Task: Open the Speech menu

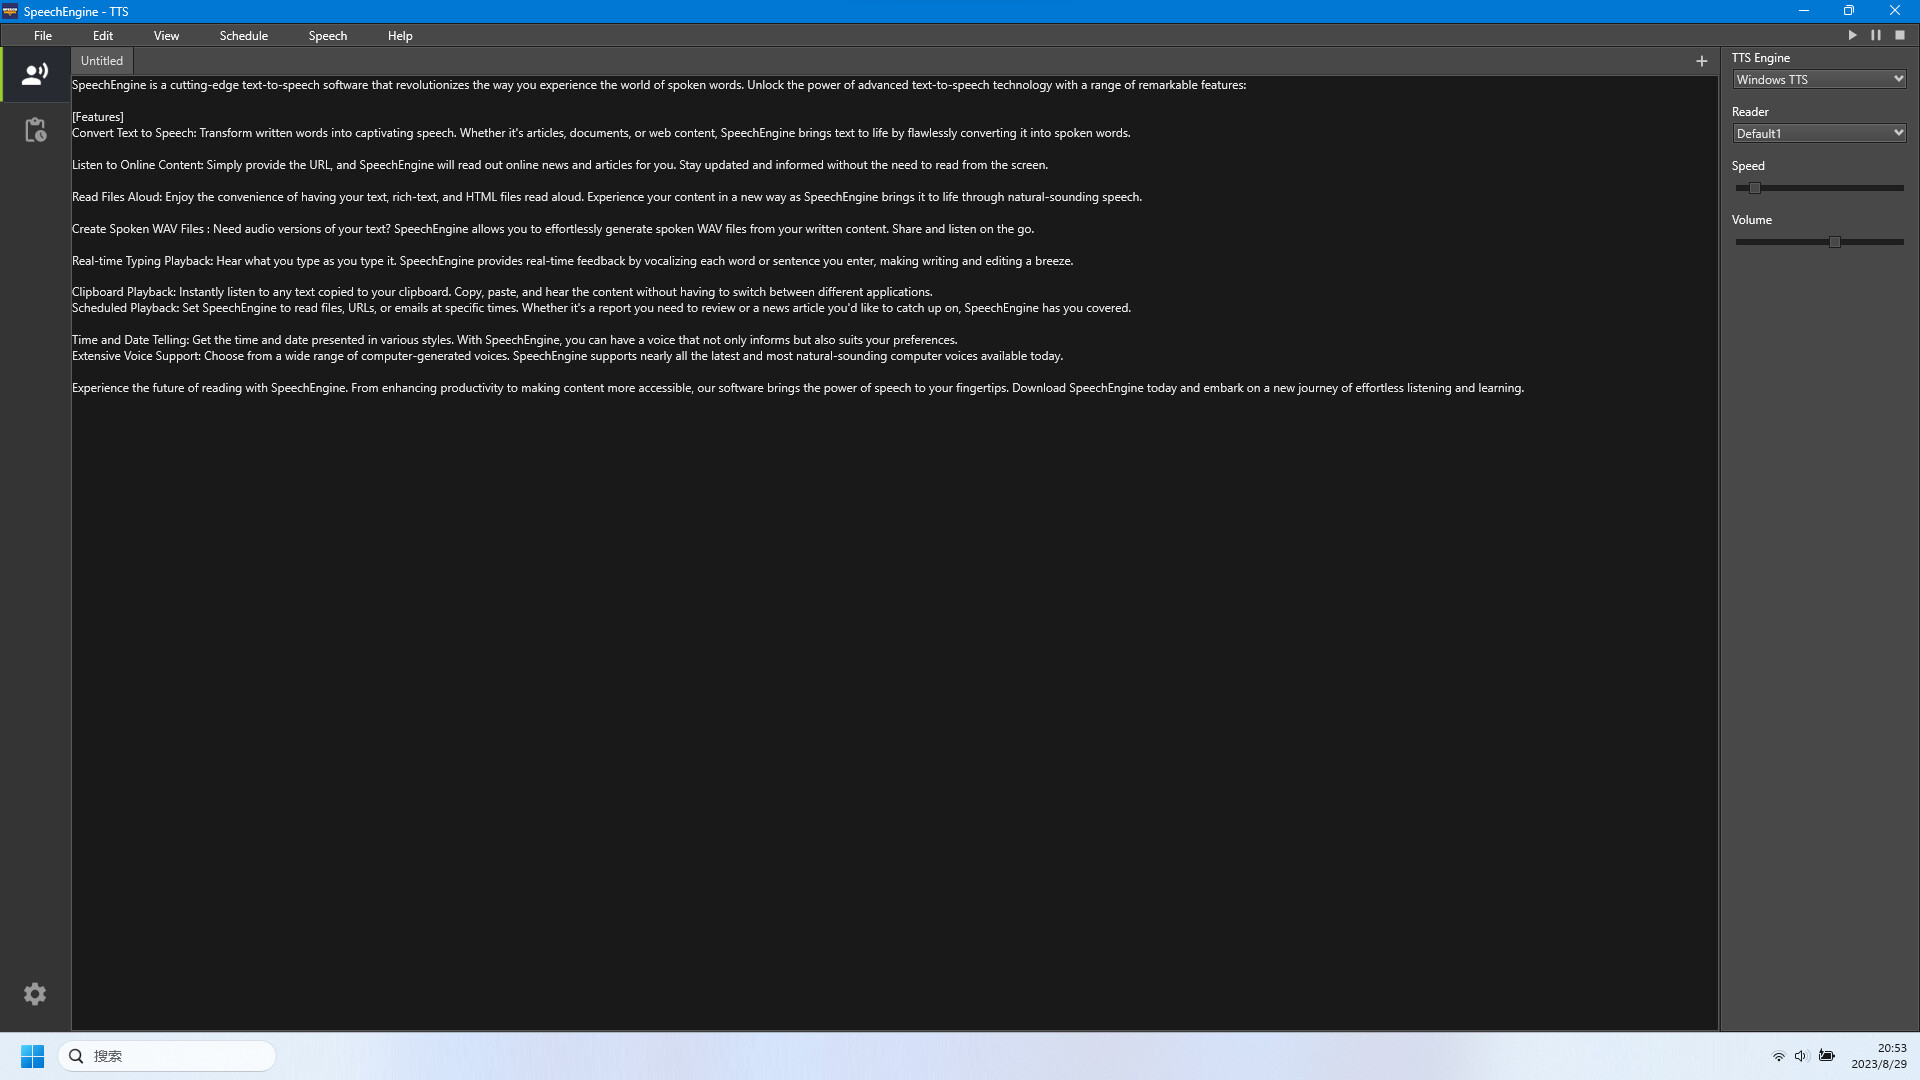Action: tap(327, 35)
